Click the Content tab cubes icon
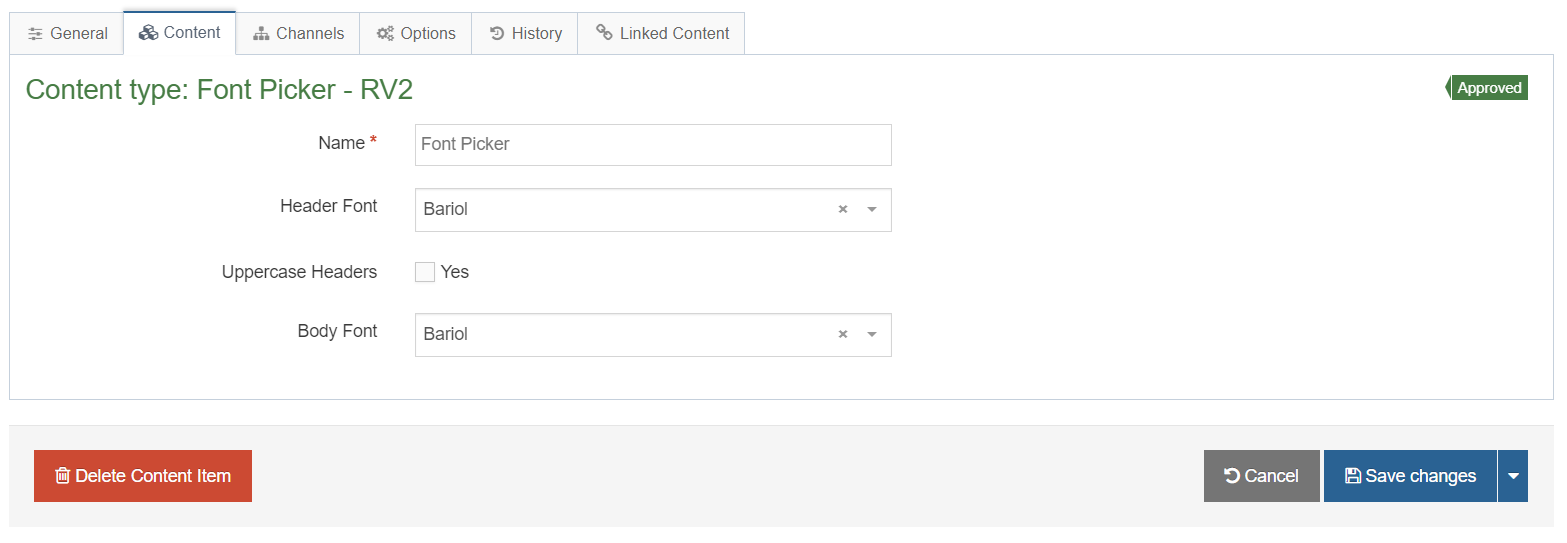 [x=148, y=32]
